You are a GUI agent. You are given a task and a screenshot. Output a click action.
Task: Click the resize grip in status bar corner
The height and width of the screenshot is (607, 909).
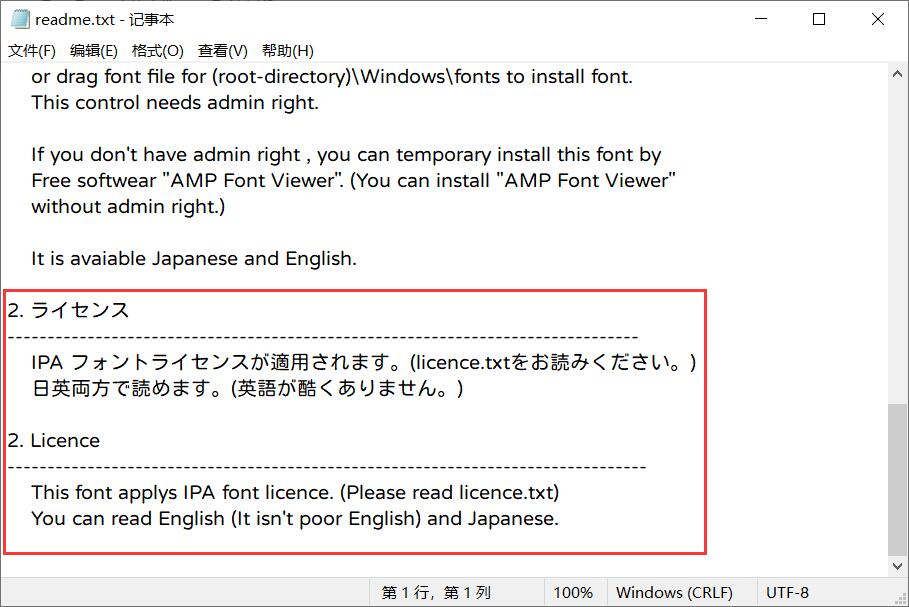pyautogui.click(x=900, y=598)
